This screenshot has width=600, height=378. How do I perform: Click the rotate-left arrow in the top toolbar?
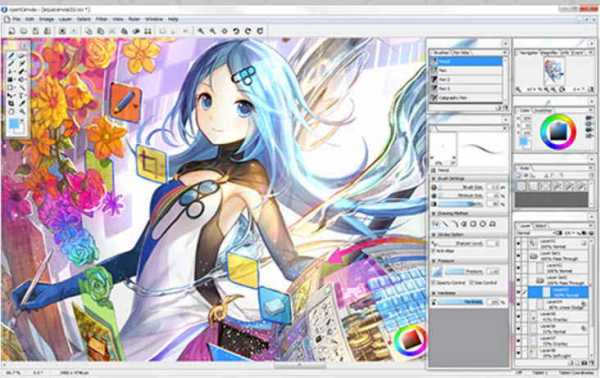(x=236, y=31)
